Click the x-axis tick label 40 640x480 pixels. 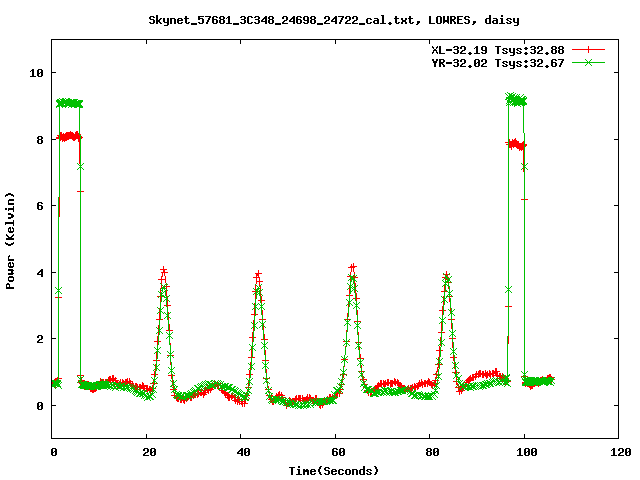coord(243,452)
